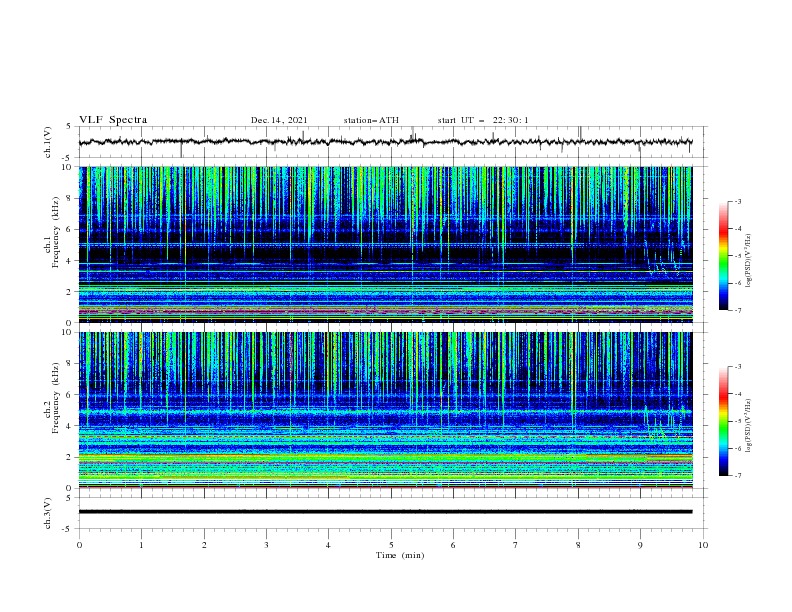This screenshot has width=792, height=612.
Task: Click the "ch.1(V)" waveform axis label
Action: pyautogui.click(x=48, y=142)
